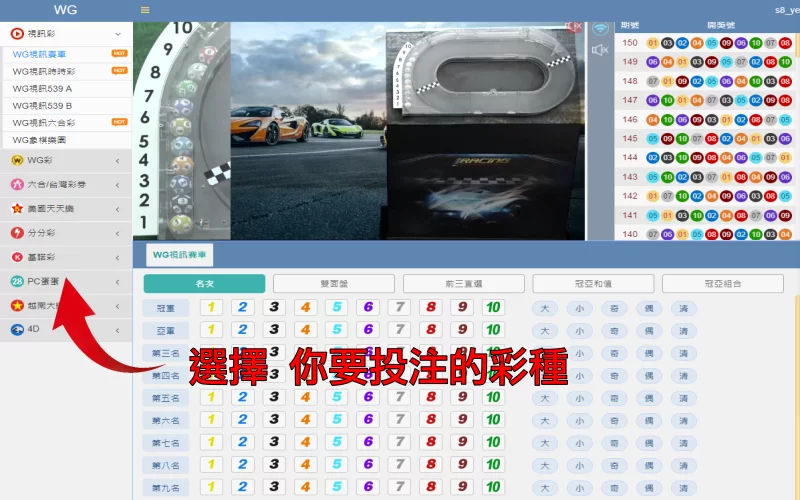Select number 1 for 冠軍 row
This screenshot has height=500, width=800.
coord(211,308)
